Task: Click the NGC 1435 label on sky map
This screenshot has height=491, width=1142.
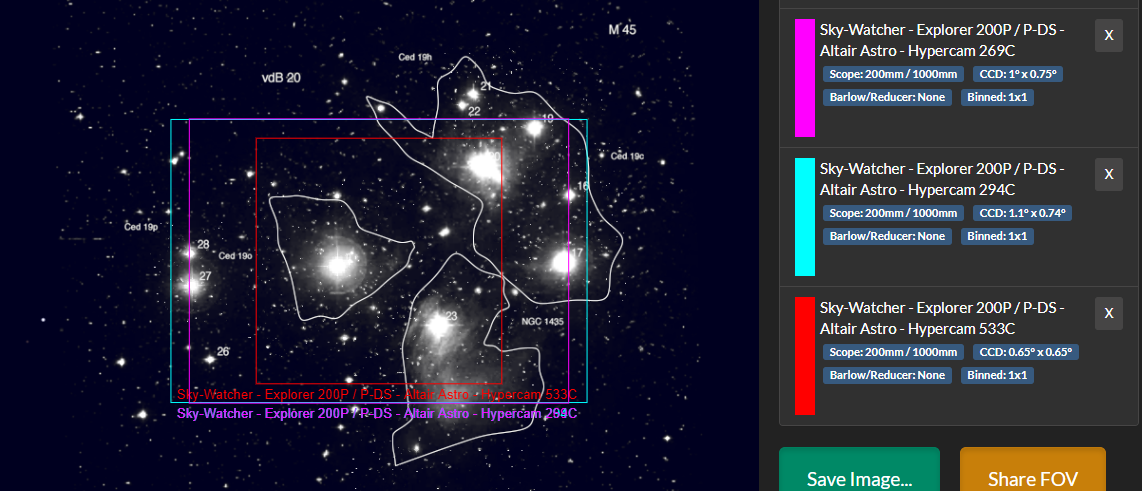Action: (x=543, y=321)
